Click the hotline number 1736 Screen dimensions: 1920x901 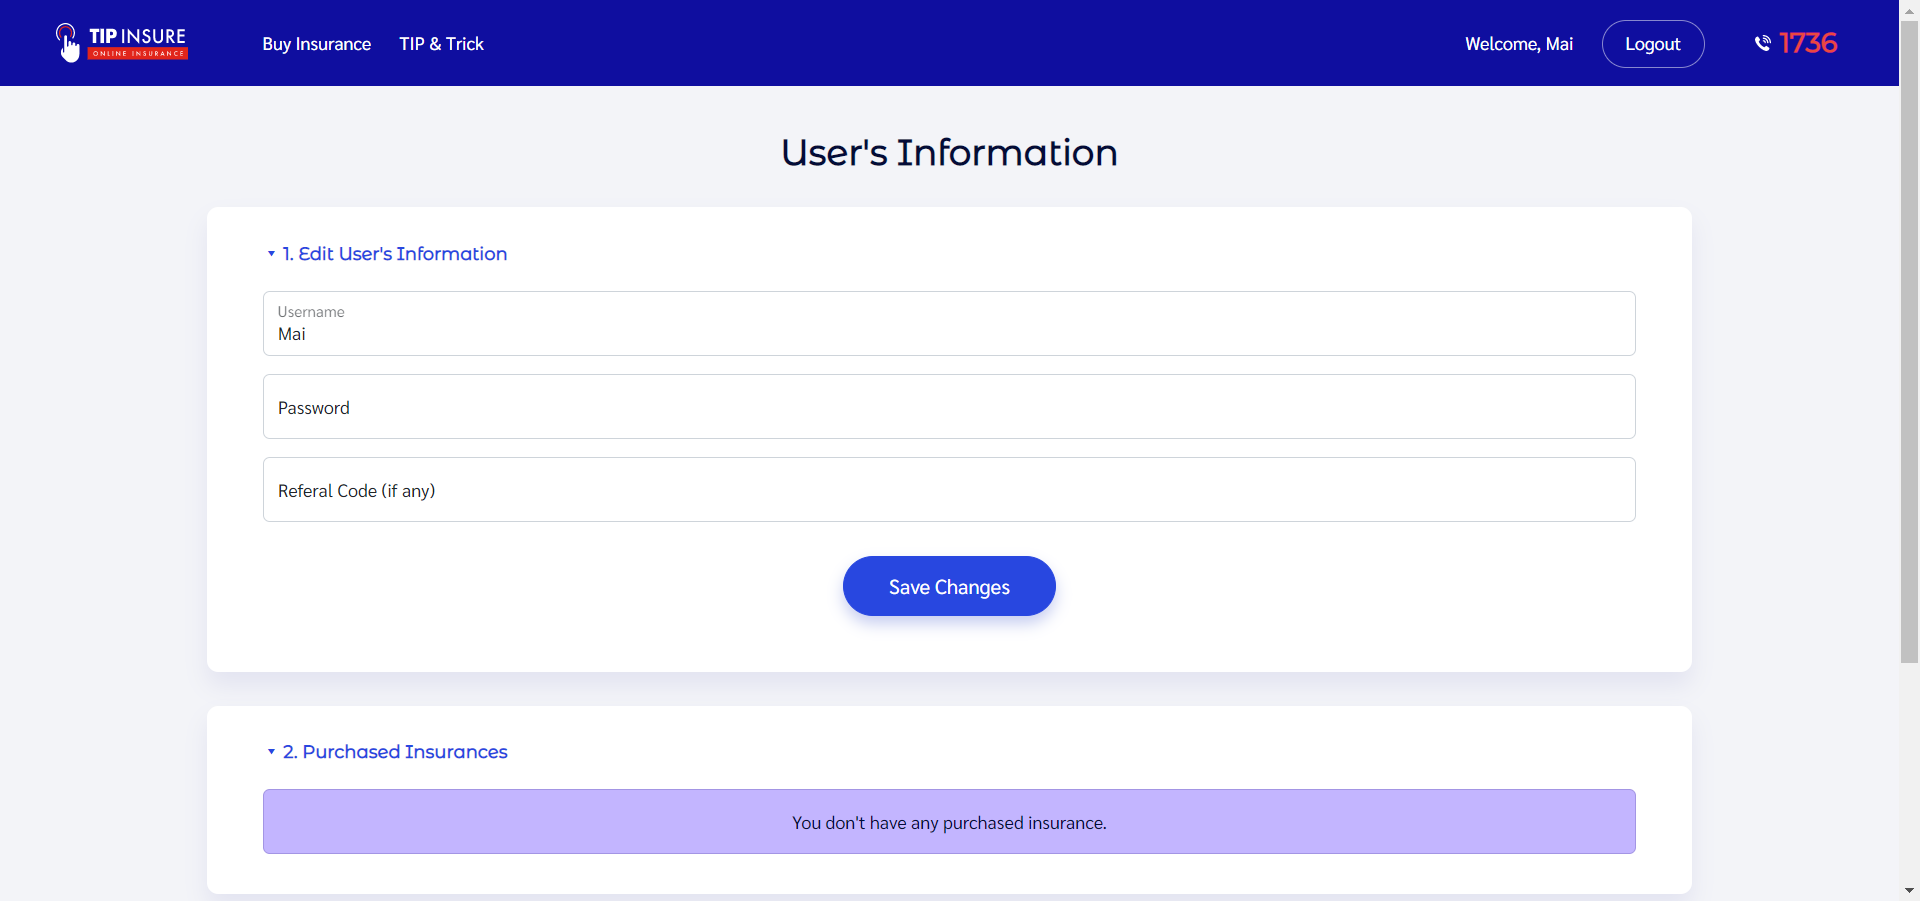[1808, 43]
